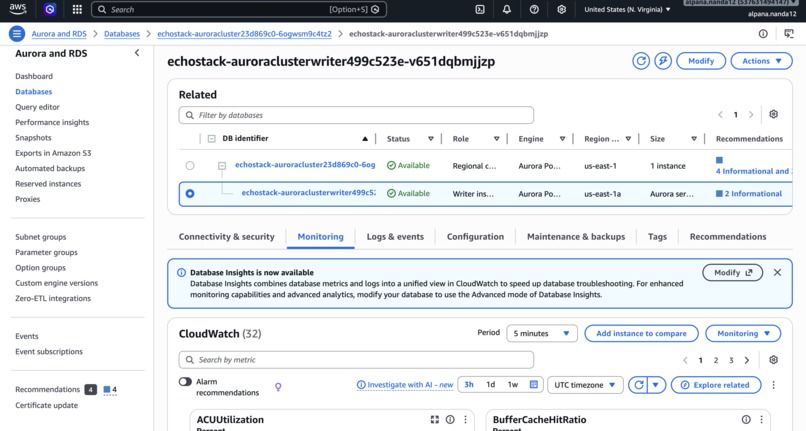Click the Filter by databases field
The width and height of the screenshot is (806, 431).
[356, 115]
